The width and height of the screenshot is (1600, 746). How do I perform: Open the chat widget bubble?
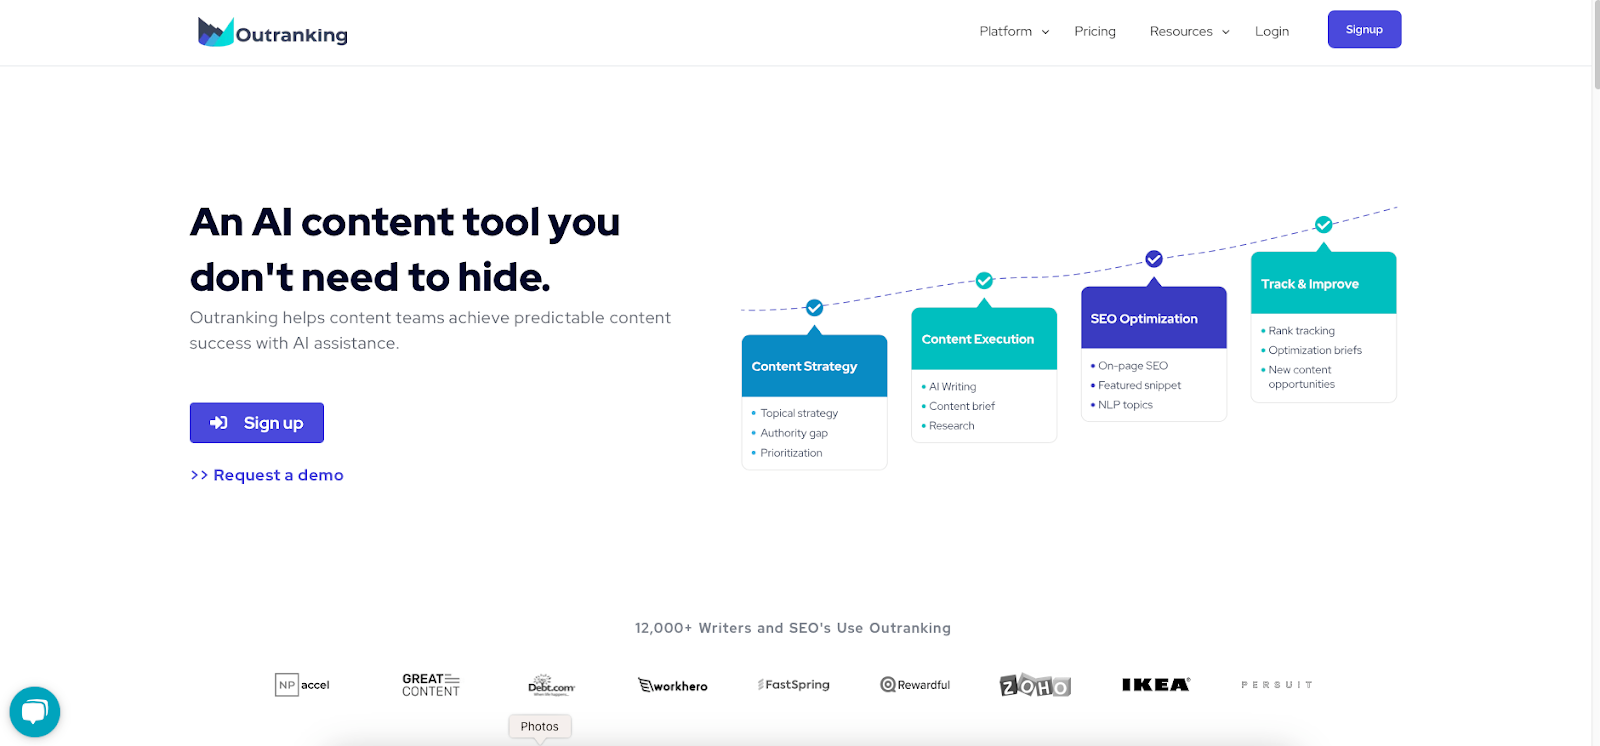(35, 712)
